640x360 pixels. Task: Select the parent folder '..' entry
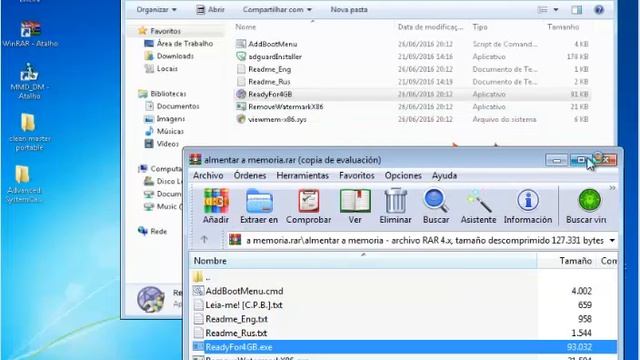pos(202,278)
